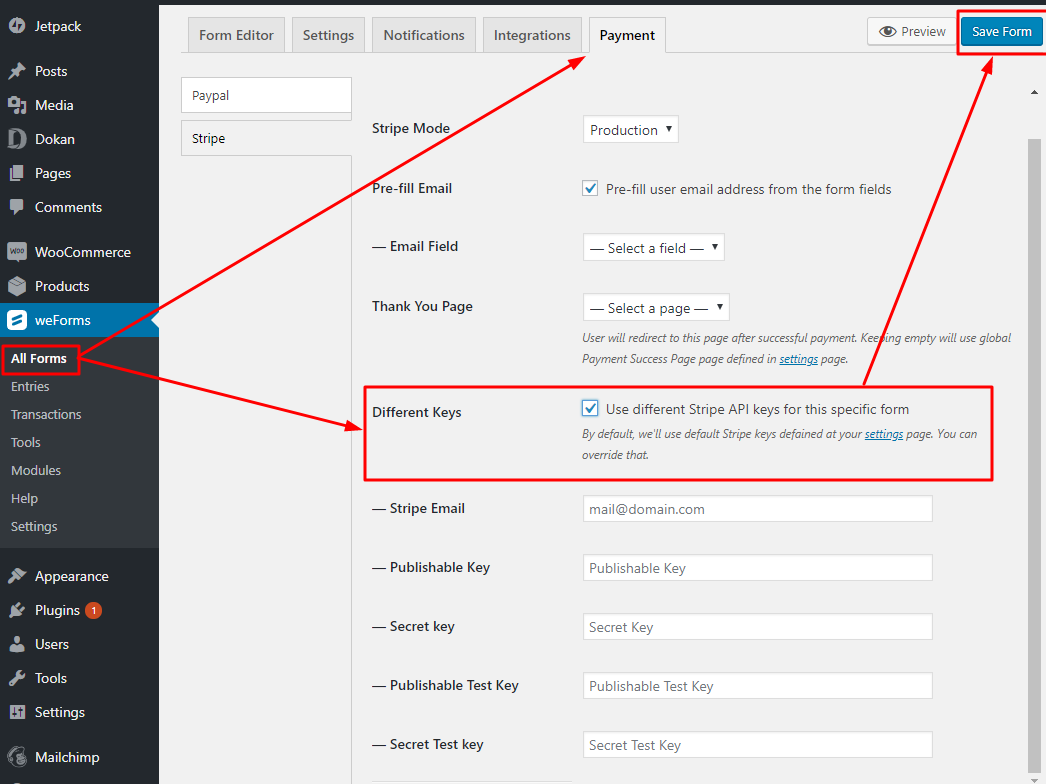Open Appearance menu label
Image resolution: width=1046 pixels, height=784 pixels.
71,576
